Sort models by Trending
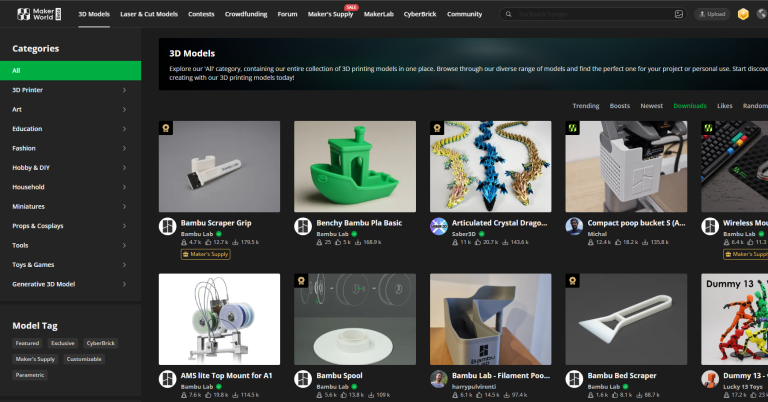This screenshot has height=402, width=768. pos(586,106)
